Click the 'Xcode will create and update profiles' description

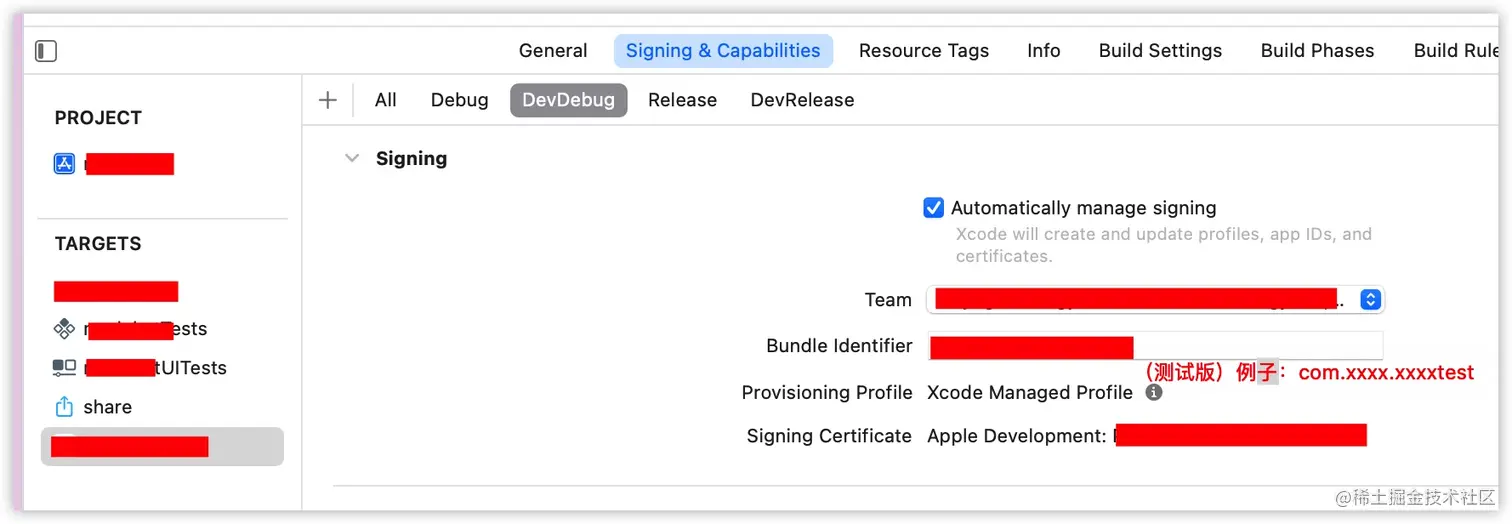click(x=1164, y=245)
